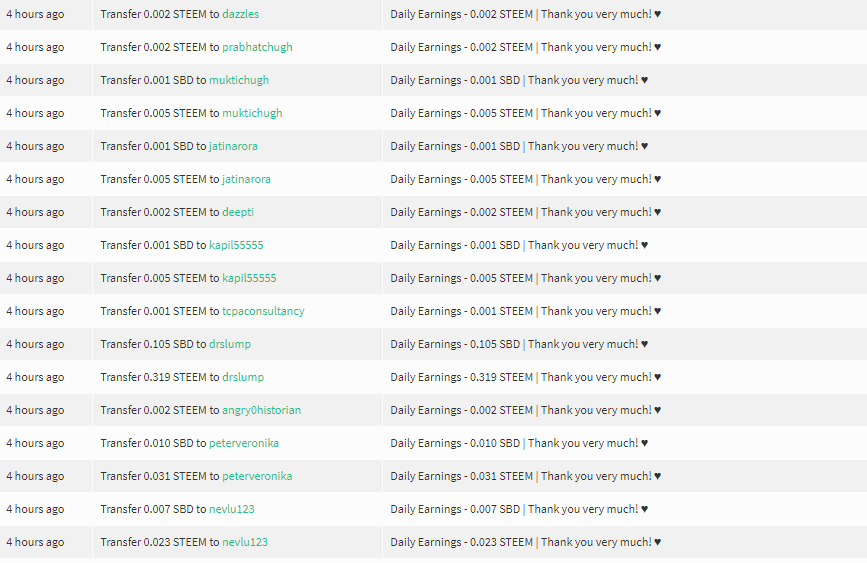
Task: Select memo text for the prabhatchugh transfer
Action: [525, 48]
